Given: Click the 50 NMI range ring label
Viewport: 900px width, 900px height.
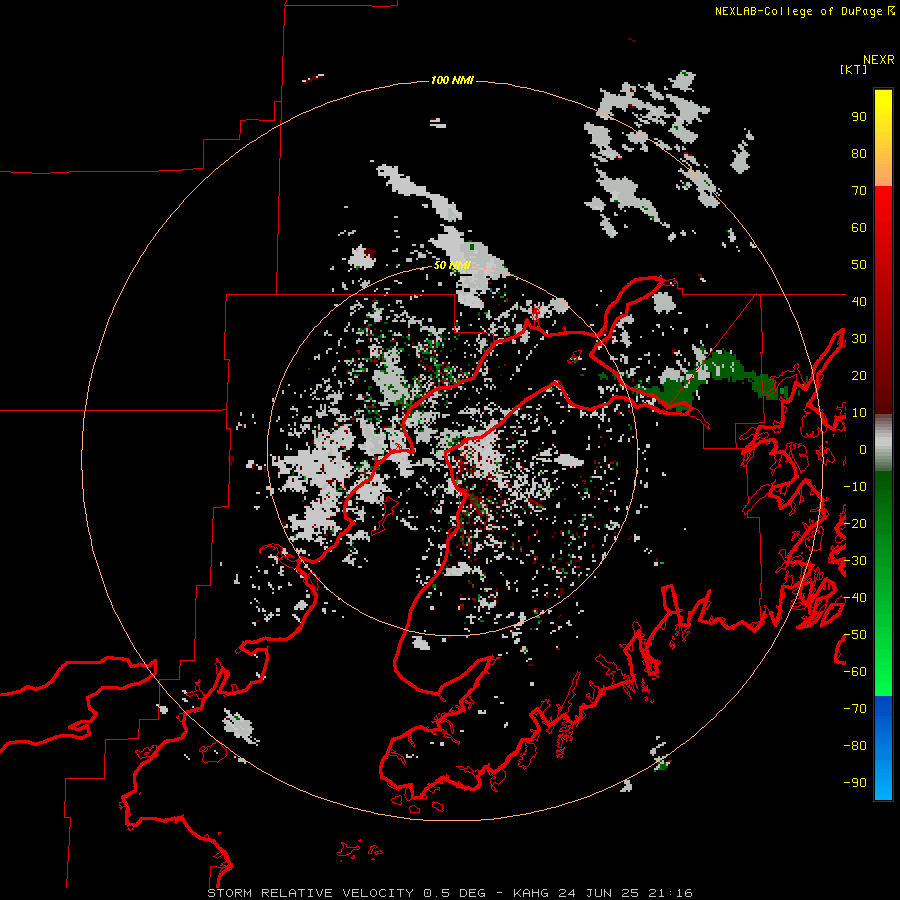Looking at the screenshot, I should [452, 265].
